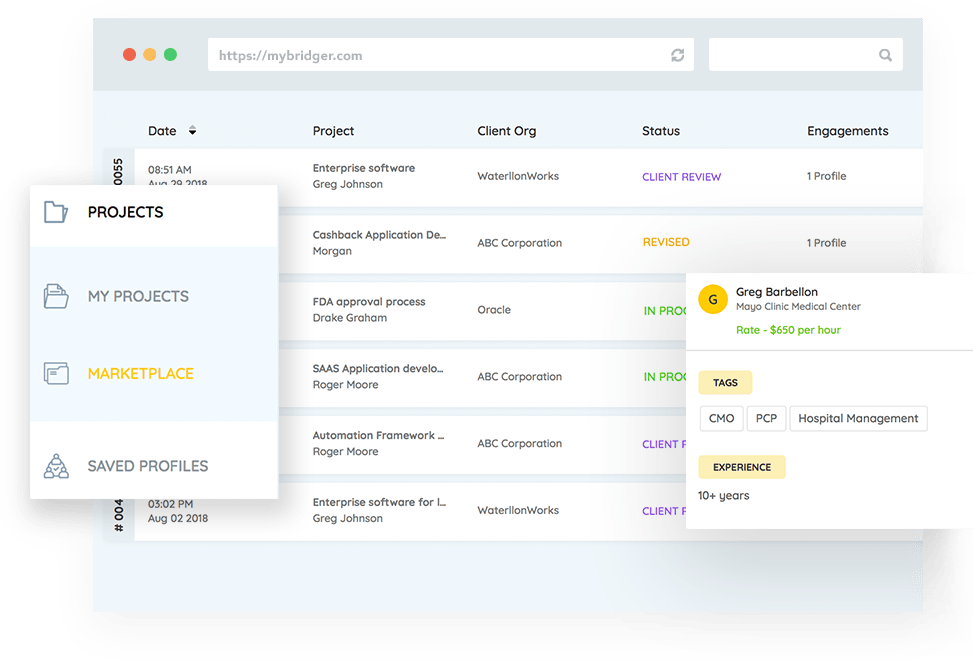The width and height of the screenshot is (973, 660).
Task: Toggle the Date column sort arrow
Action: tap(192, 131)
